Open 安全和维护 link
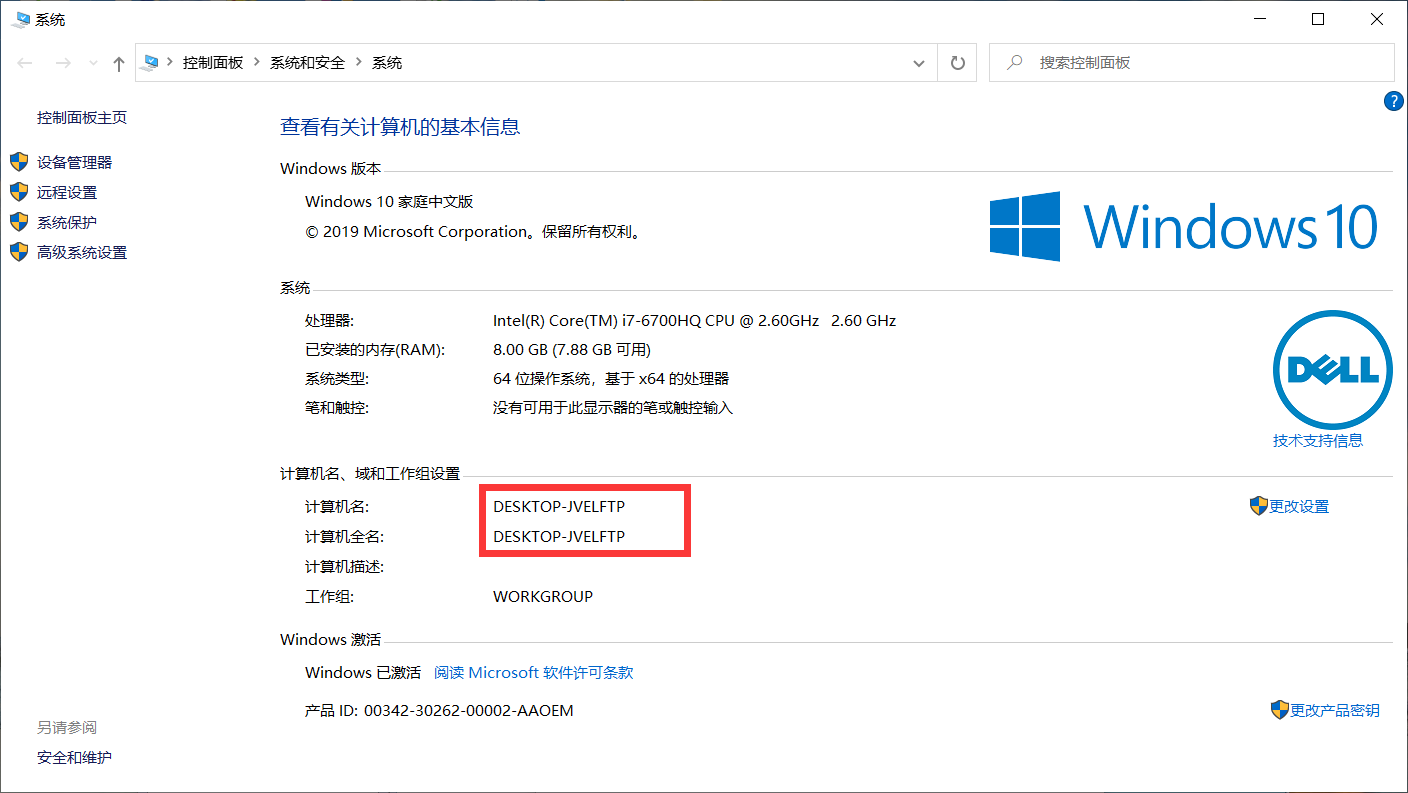 point(74,757)
